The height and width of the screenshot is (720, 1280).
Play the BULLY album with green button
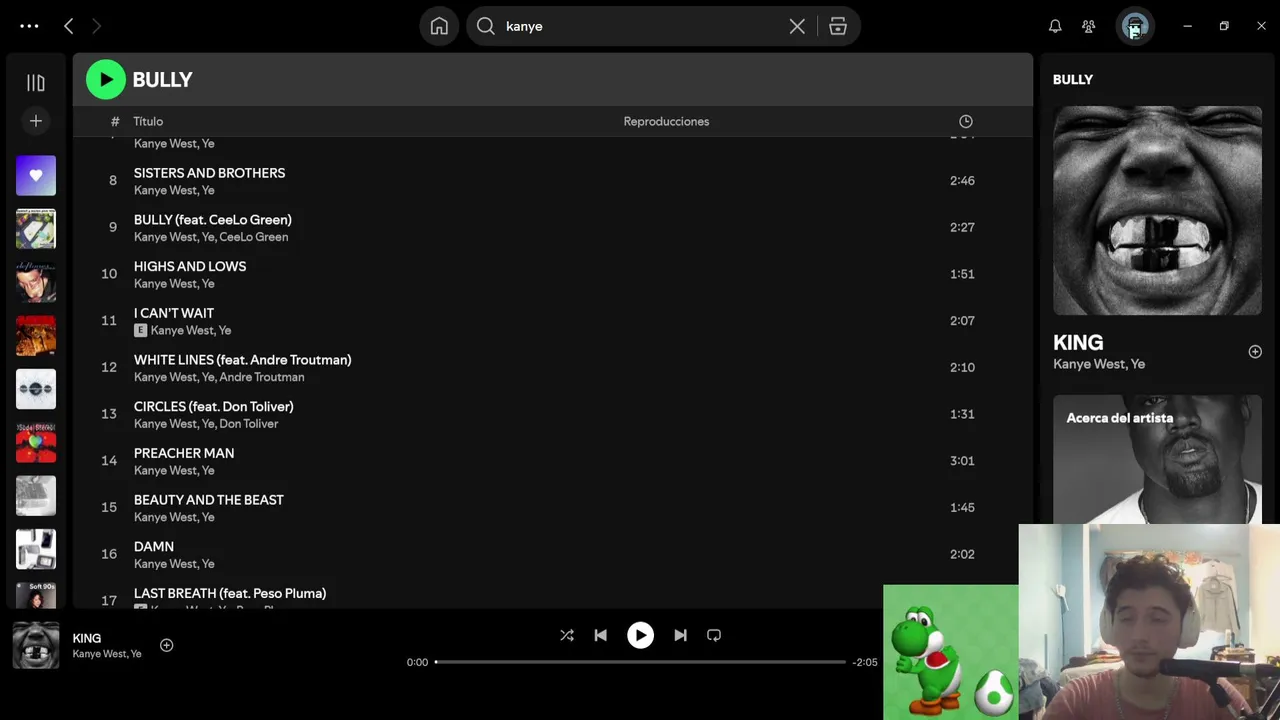(106, 80)
